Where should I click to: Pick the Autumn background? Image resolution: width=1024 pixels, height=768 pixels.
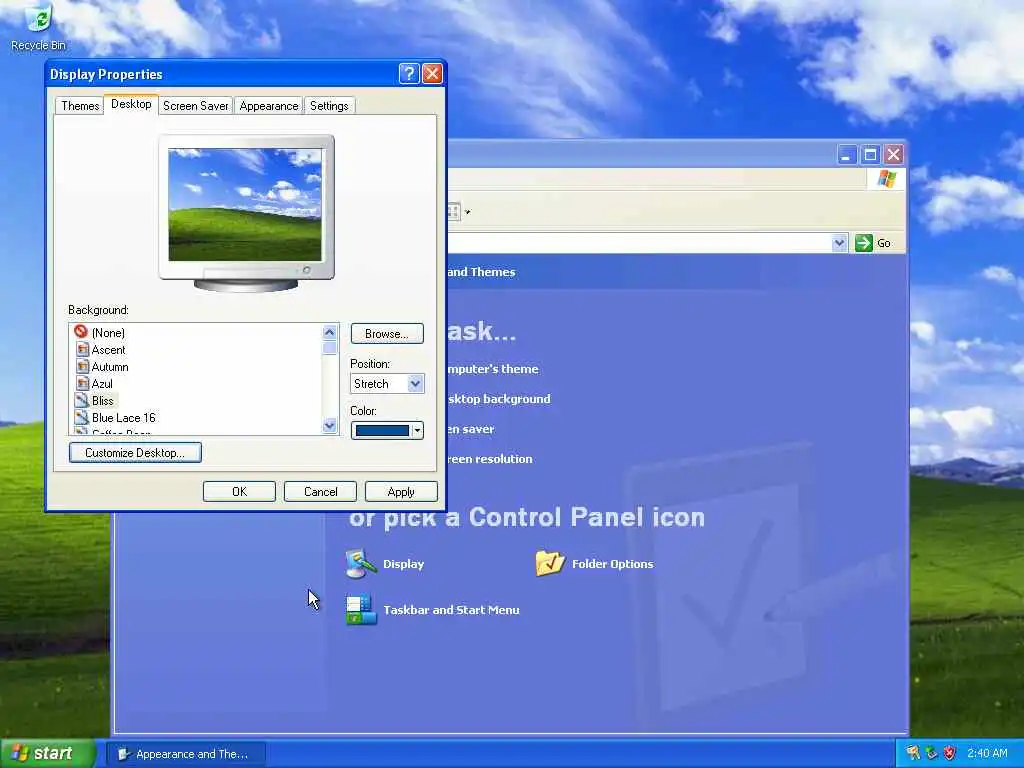pyautogui.click(x=110, y=367)
